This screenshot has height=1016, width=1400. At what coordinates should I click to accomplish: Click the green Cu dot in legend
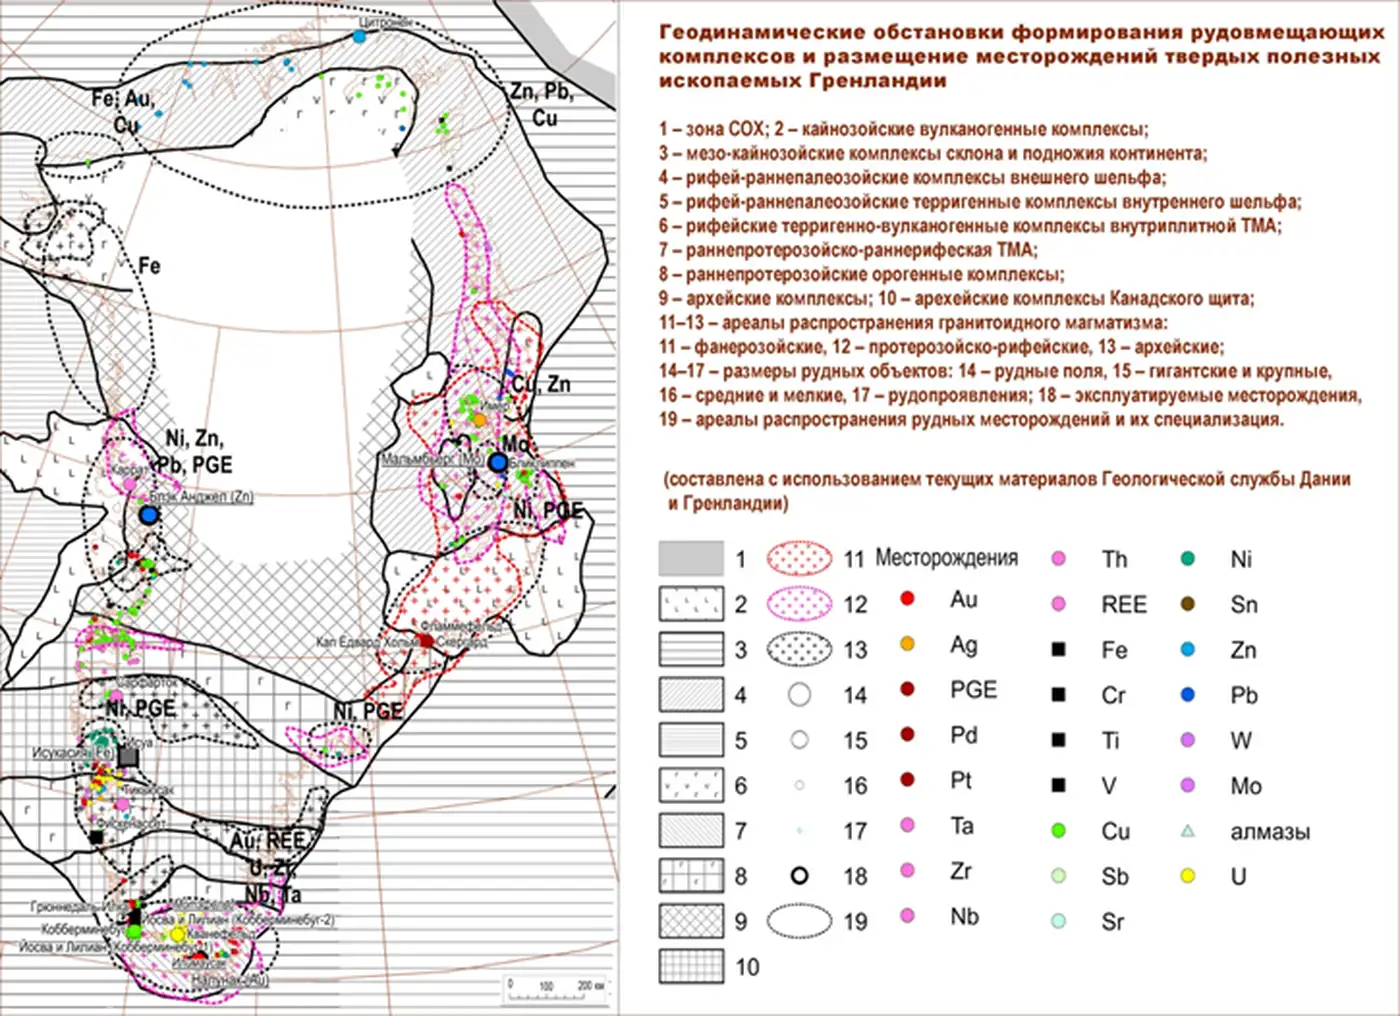1059,831
